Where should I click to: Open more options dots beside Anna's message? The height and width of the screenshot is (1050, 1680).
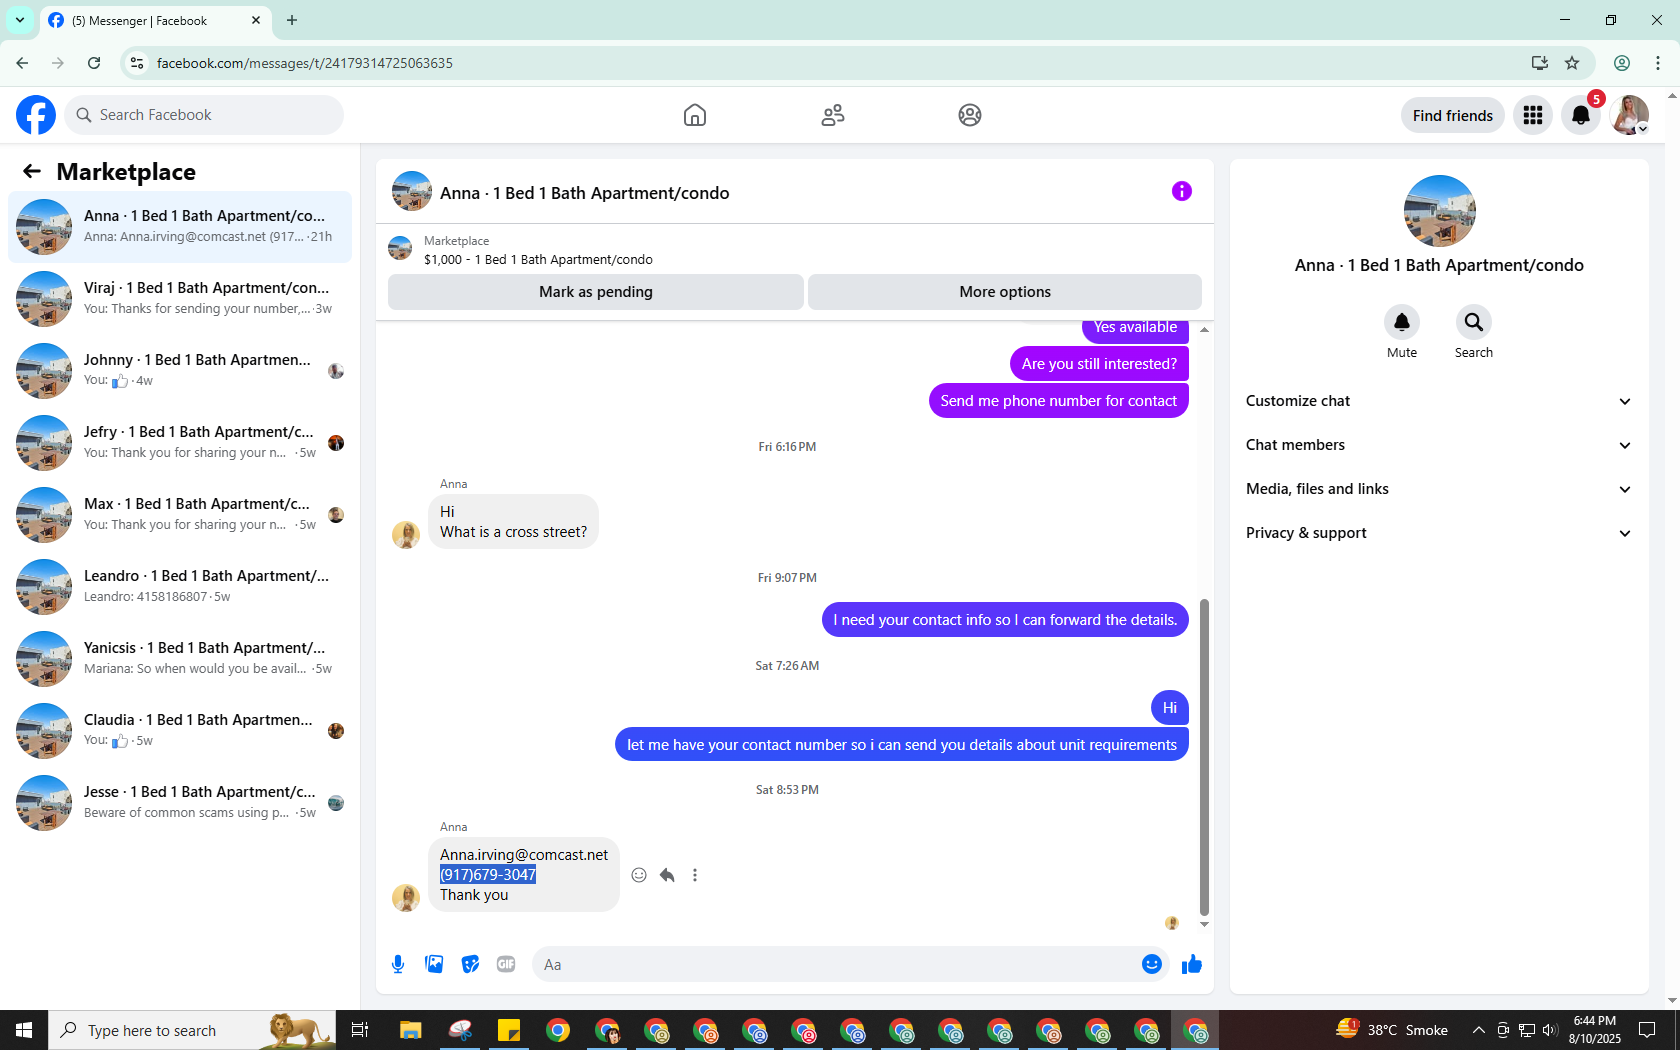coord(695,875)
